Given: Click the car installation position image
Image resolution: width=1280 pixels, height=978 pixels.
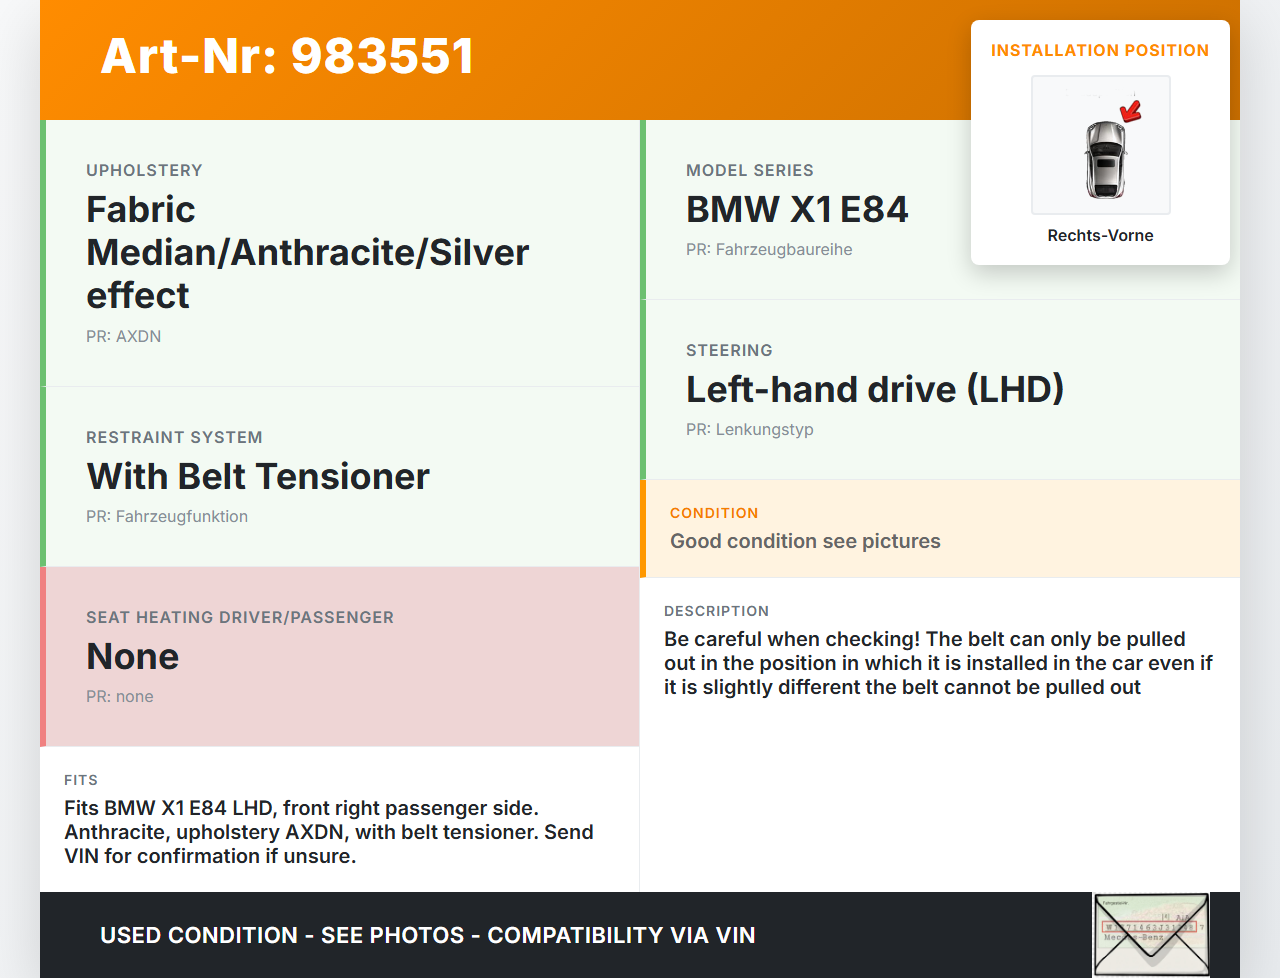Looking at the screenshot, I should 1100,145.
